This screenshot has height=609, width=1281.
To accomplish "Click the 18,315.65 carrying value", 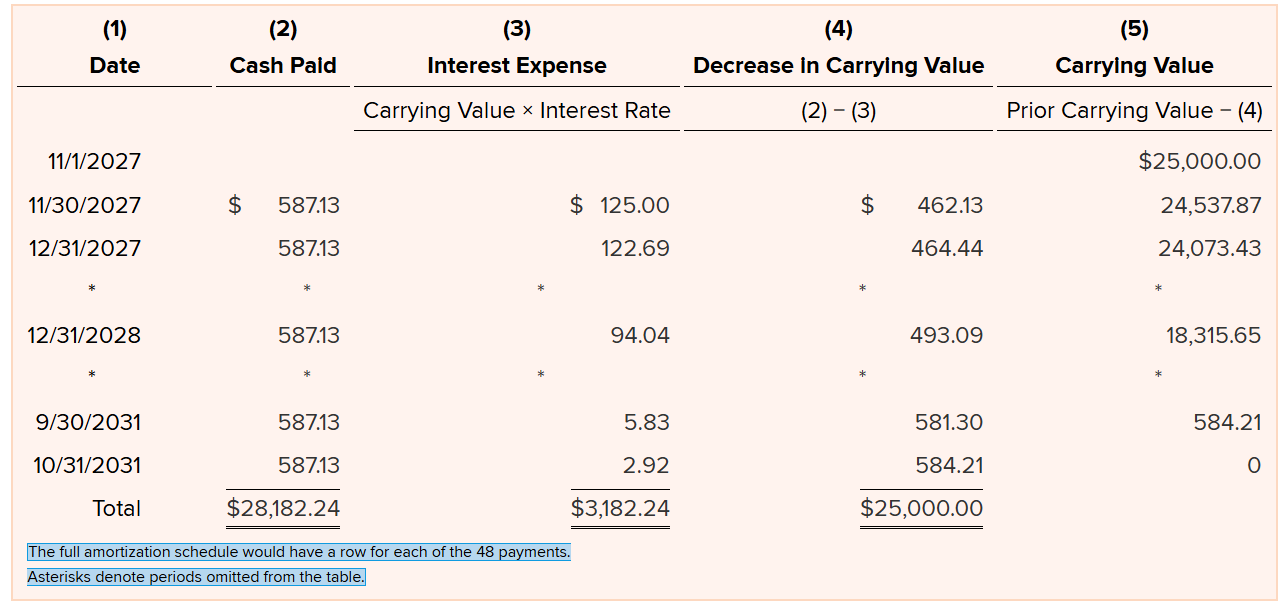I will pos(1213,335).
